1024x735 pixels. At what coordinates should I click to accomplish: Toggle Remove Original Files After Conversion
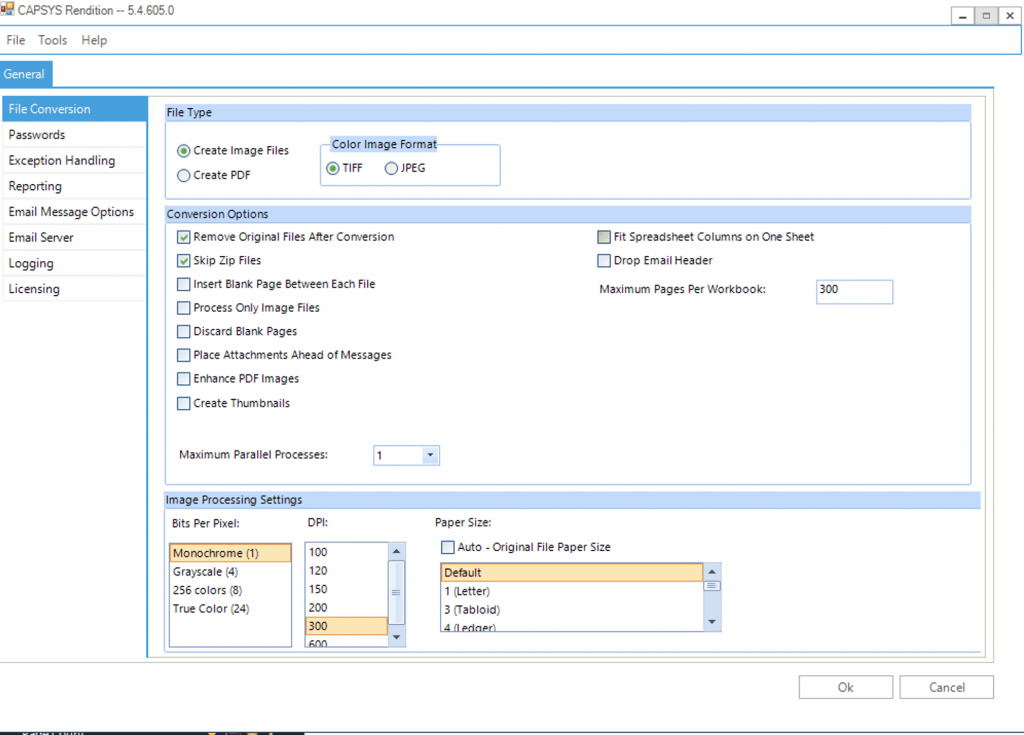(184, 237)
